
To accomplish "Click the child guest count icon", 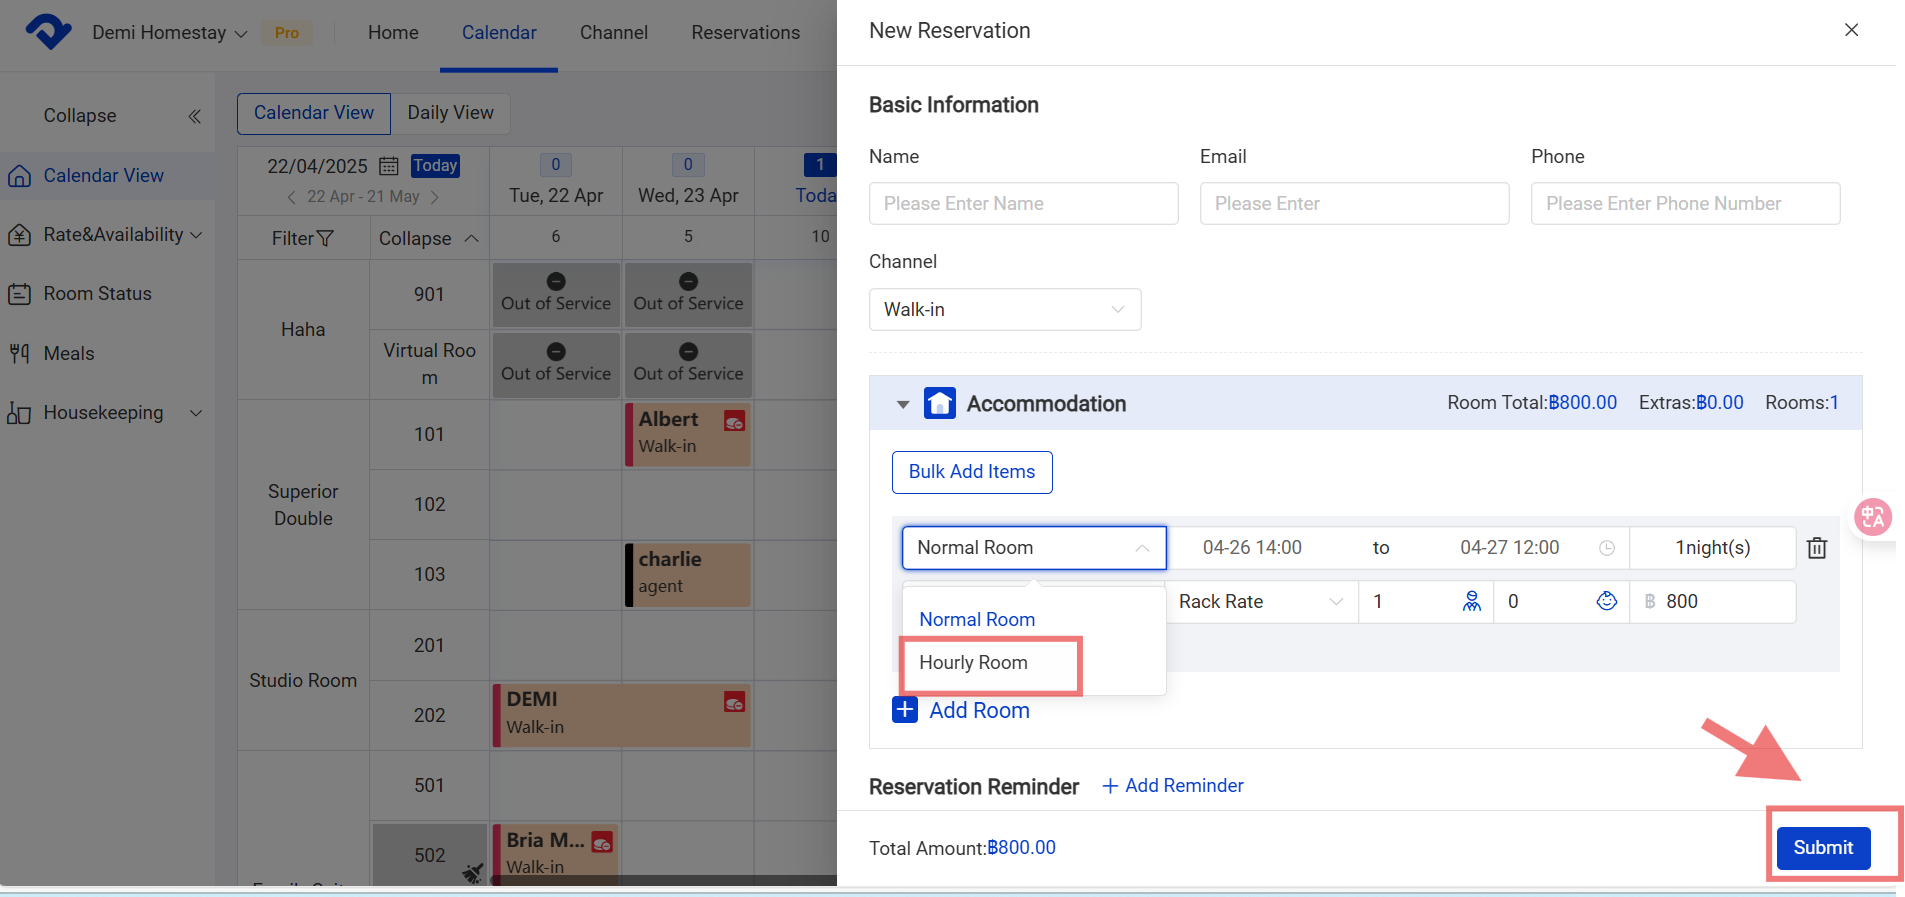I will tap(1606, 601).
